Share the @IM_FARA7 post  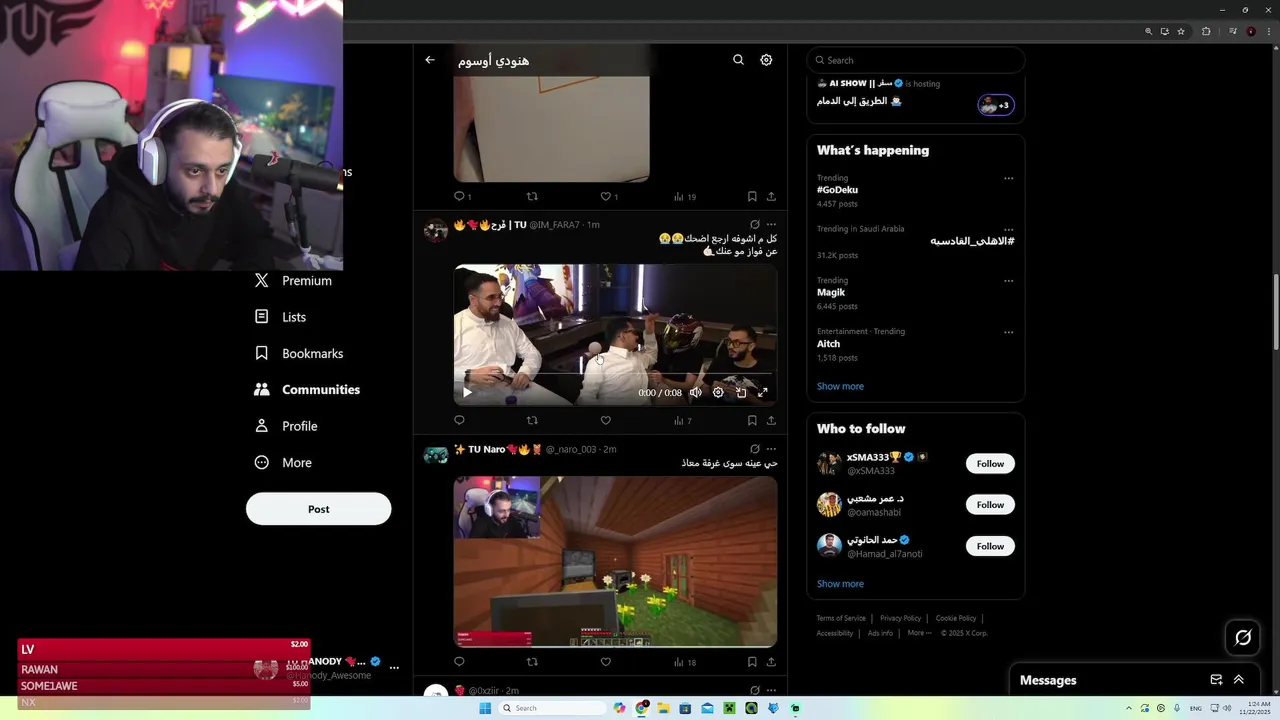click(x=771, y=420)
